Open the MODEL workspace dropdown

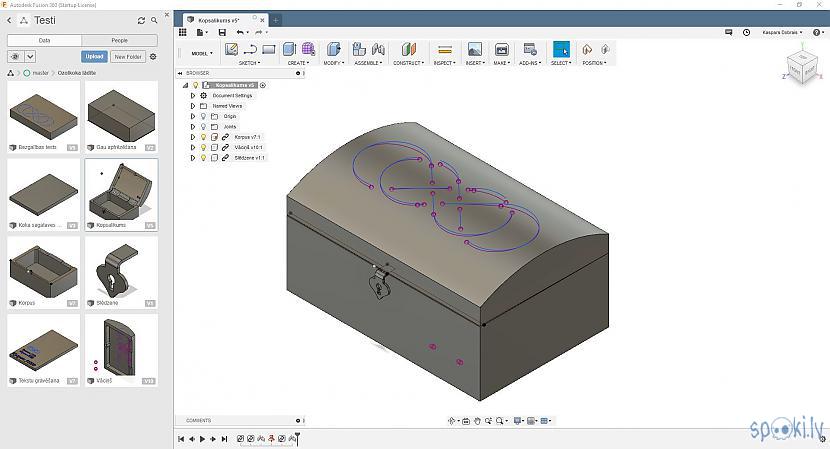(202, 53)
